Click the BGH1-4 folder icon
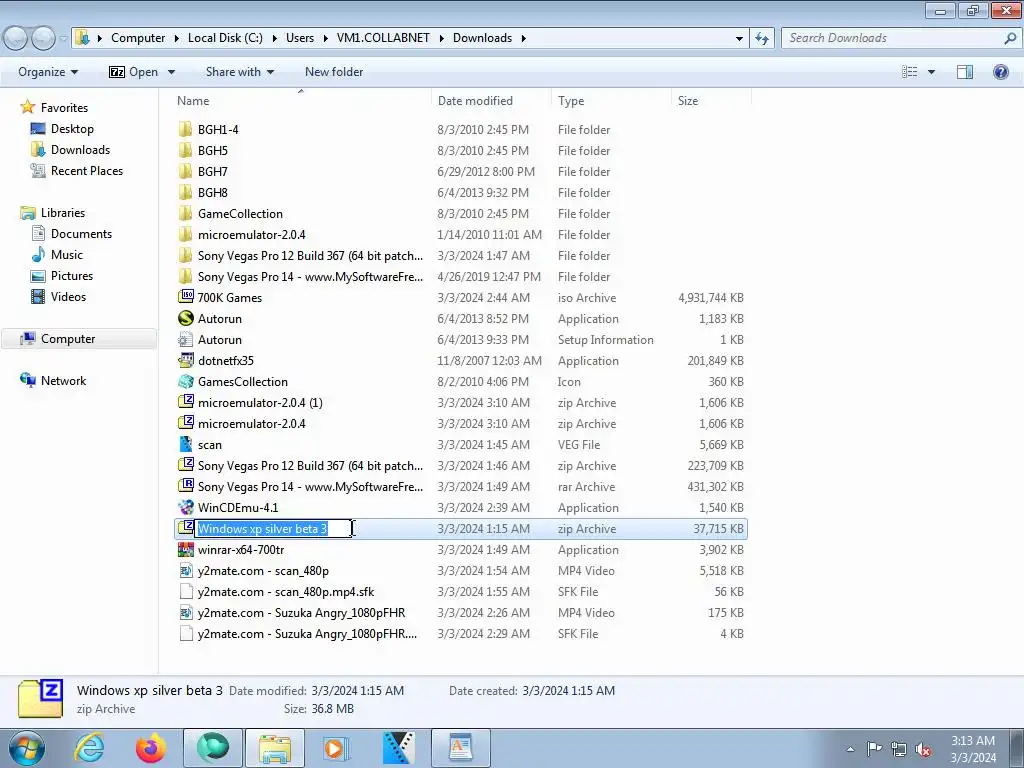 coord(185,129)
